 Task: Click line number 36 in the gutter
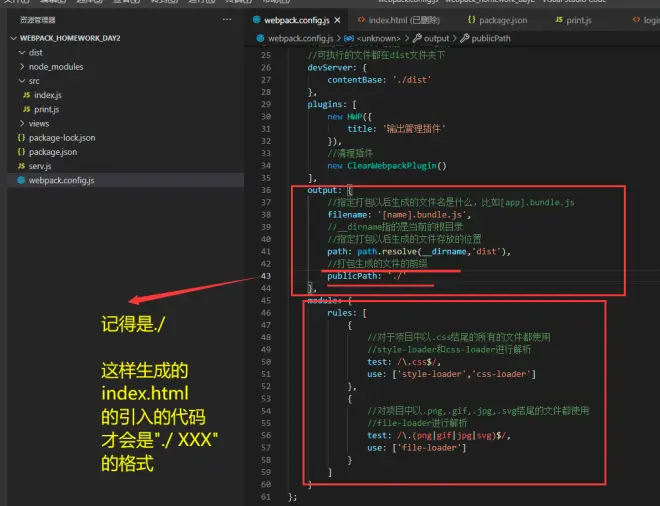pos(266,190)
